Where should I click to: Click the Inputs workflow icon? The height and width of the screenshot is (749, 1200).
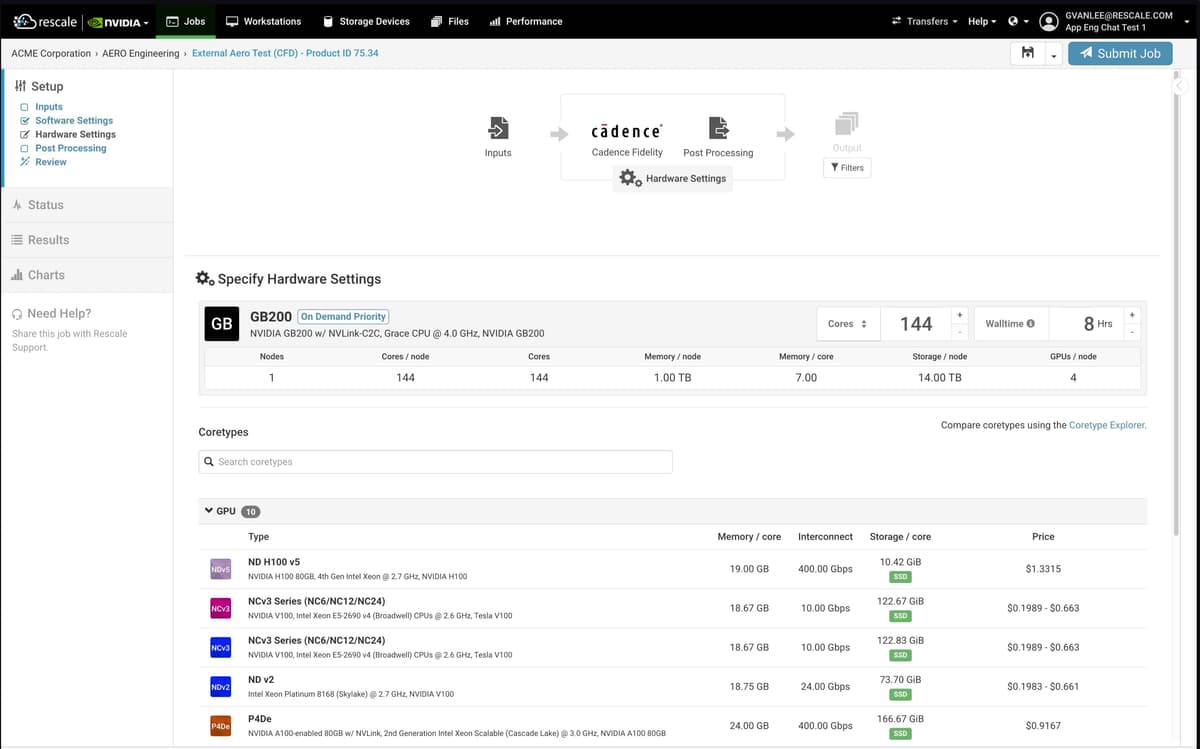pyautogui.click(x=498, y=127)
